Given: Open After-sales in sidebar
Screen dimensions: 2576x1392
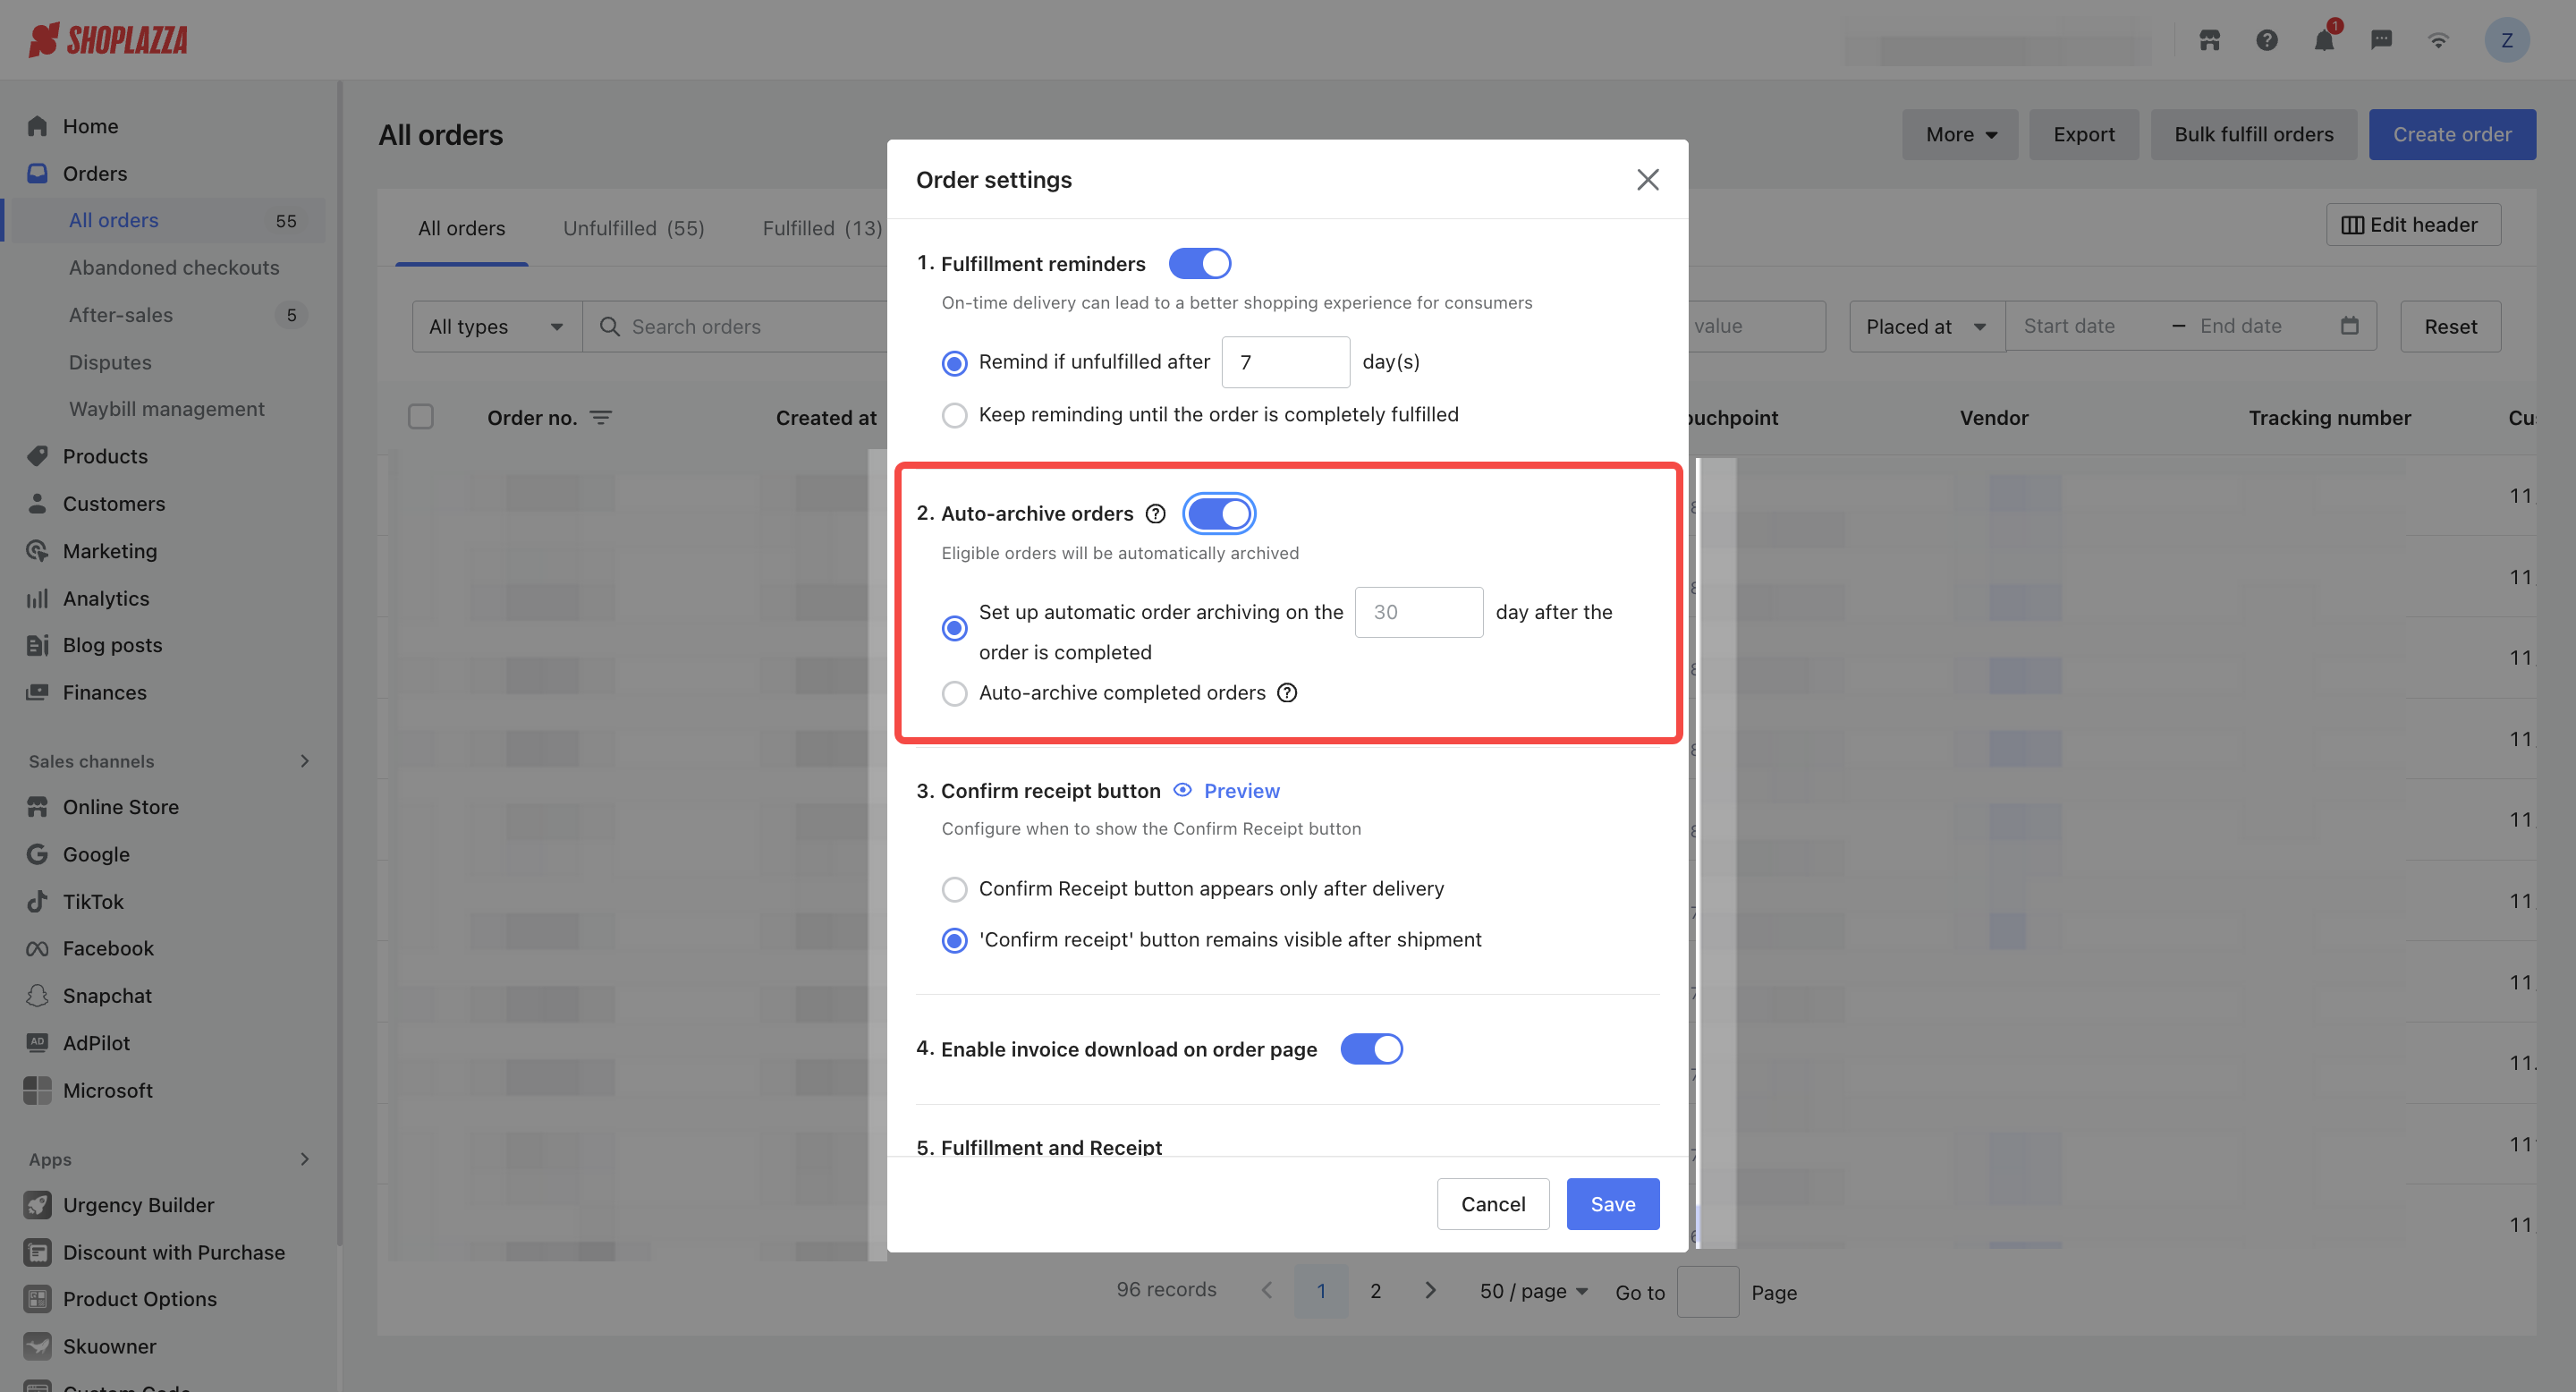Looking at the screenshot, I should pos(121,314).
